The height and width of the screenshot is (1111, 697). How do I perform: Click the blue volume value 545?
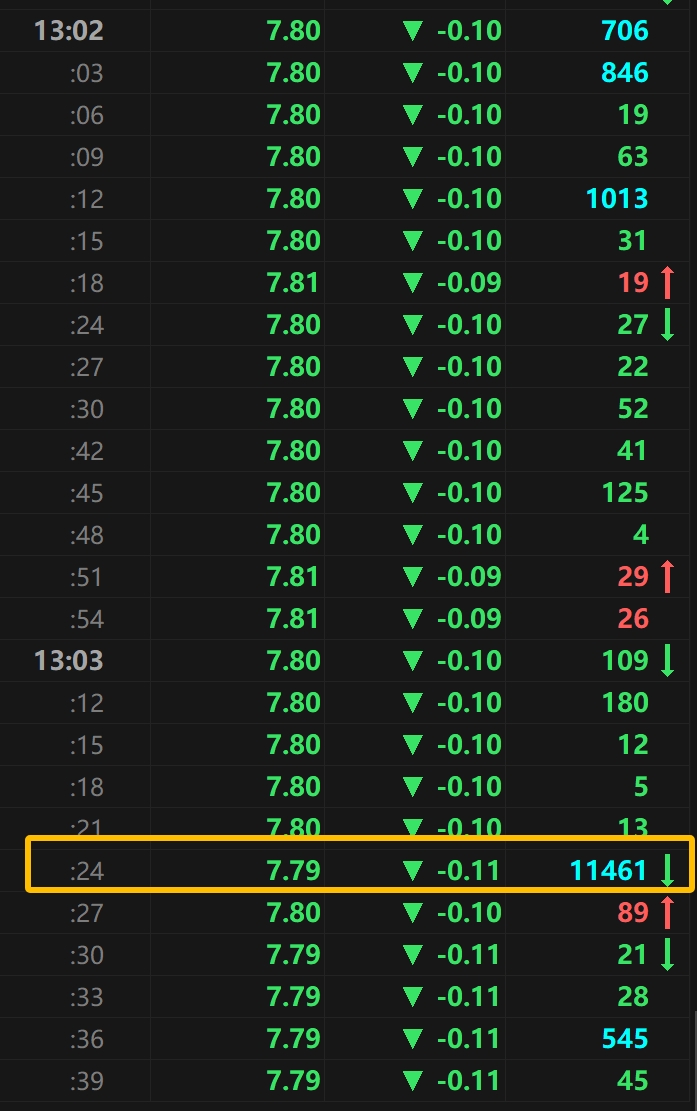click(x=625, y=1039)
